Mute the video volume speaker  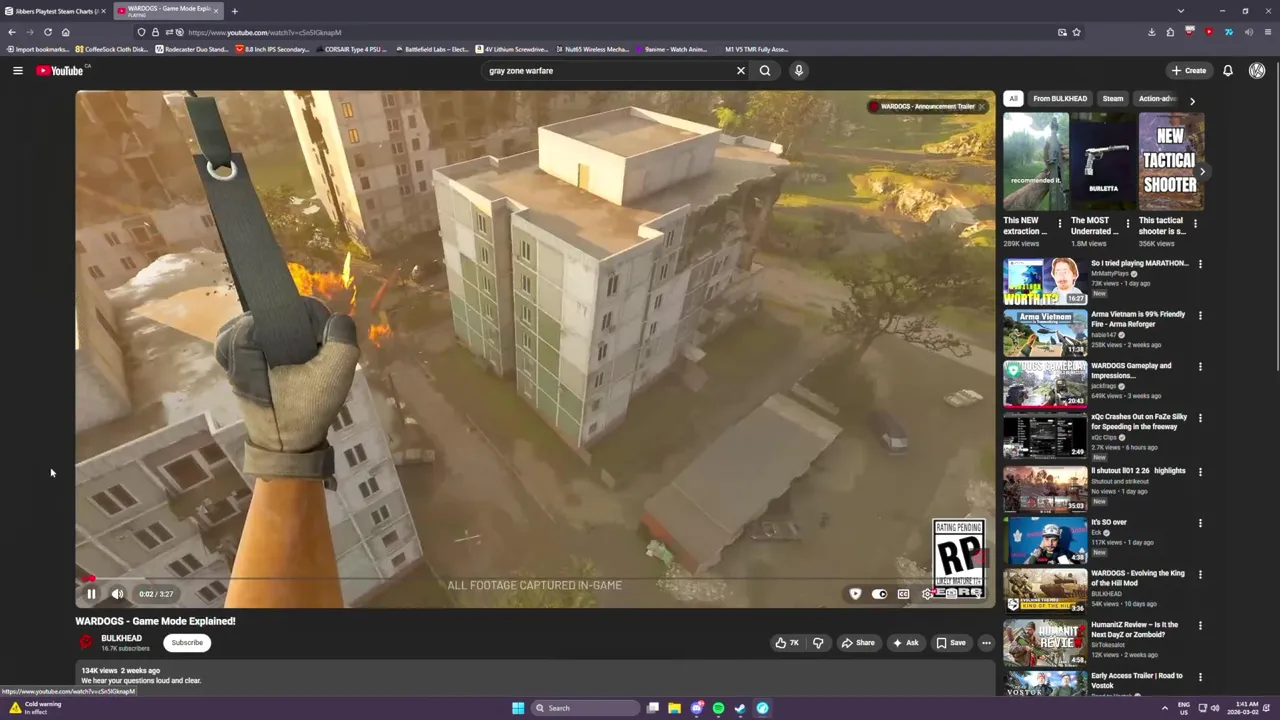pos(117,594)
